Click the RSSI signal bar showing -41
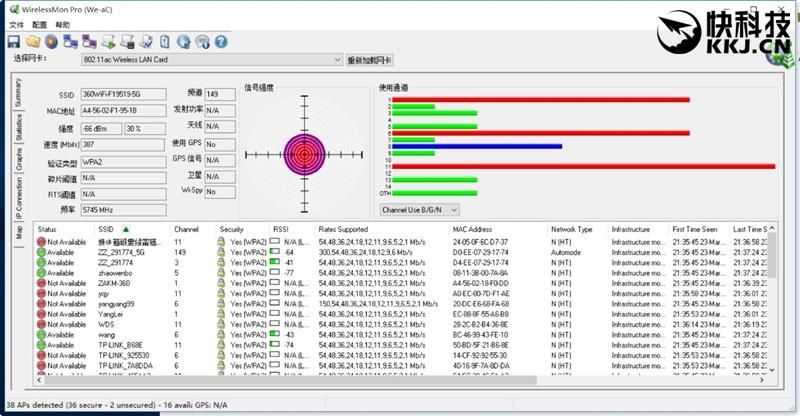This screenshot has height=416, width=800. tap(274, 262)
